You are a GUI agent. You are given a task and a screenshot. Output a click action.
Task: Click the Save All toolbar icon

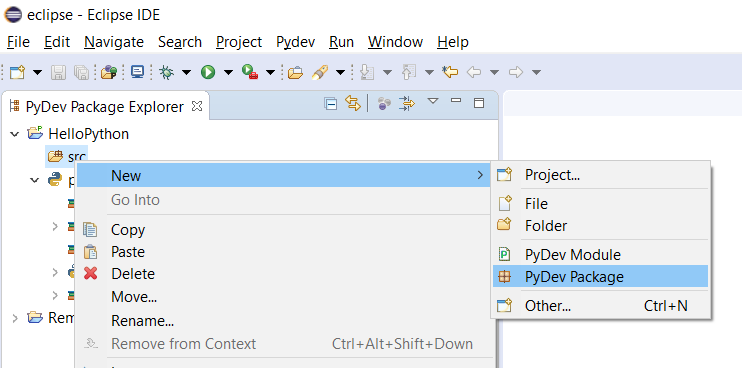[81, 72]
